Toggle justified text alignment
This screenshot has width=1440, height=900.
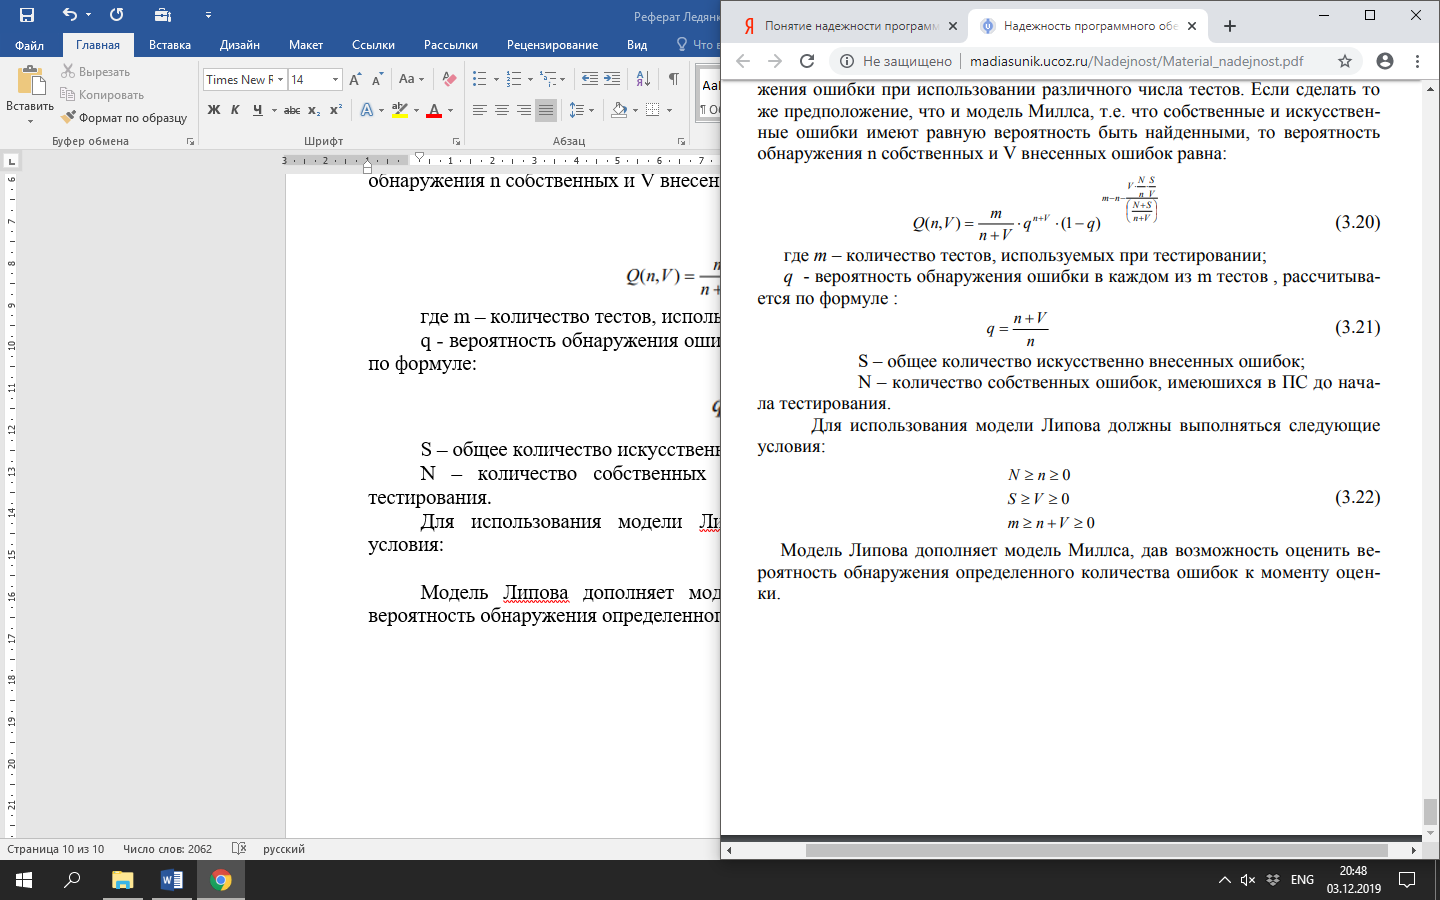(546, 110)
